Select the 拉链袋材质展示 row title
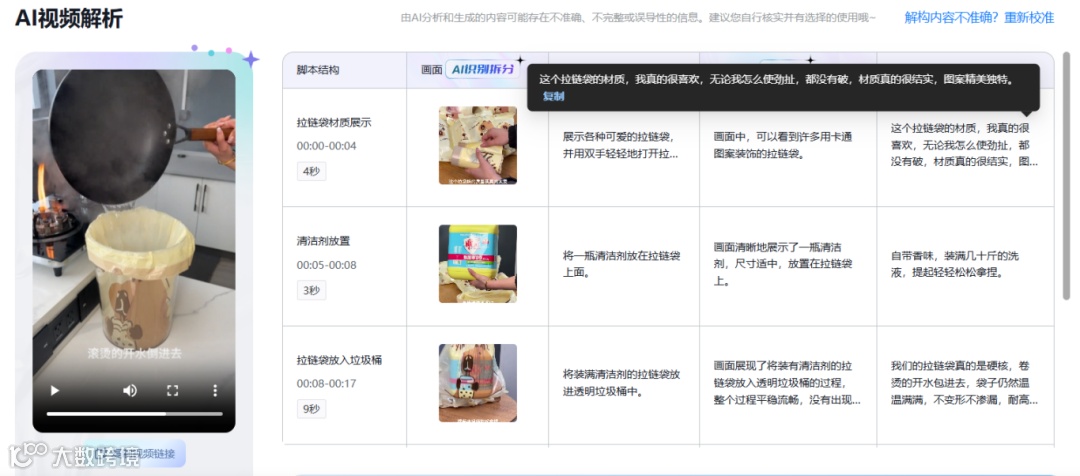 334,123
